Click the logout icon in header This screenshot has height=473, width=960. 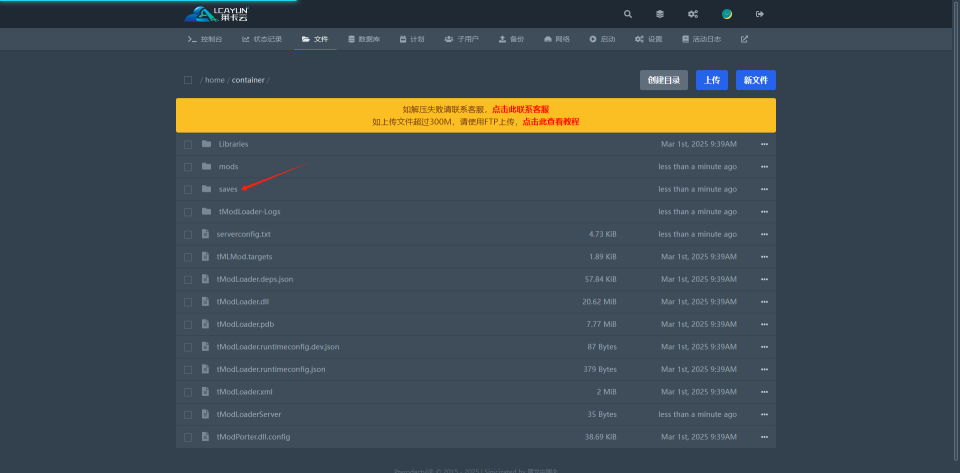(760, 14)
